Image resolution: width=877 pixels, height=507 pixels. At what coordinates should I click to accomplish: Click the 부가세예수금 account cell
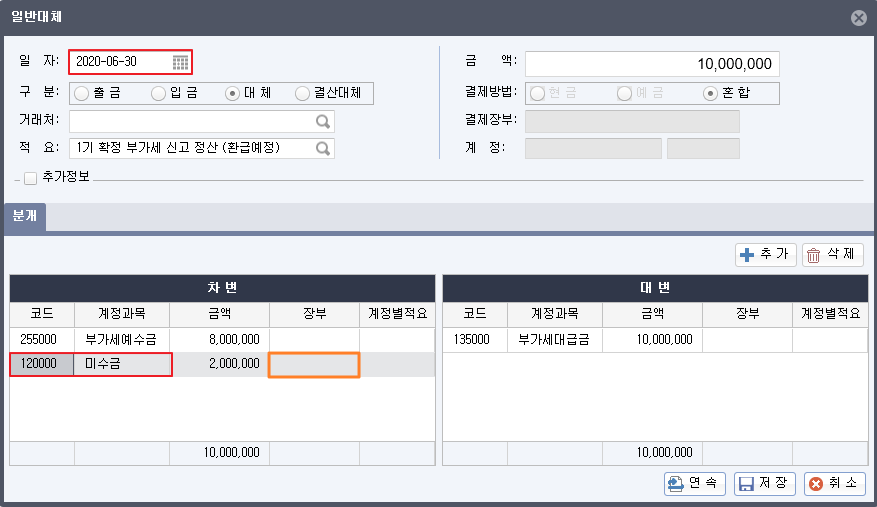click(x=122, y=340)
